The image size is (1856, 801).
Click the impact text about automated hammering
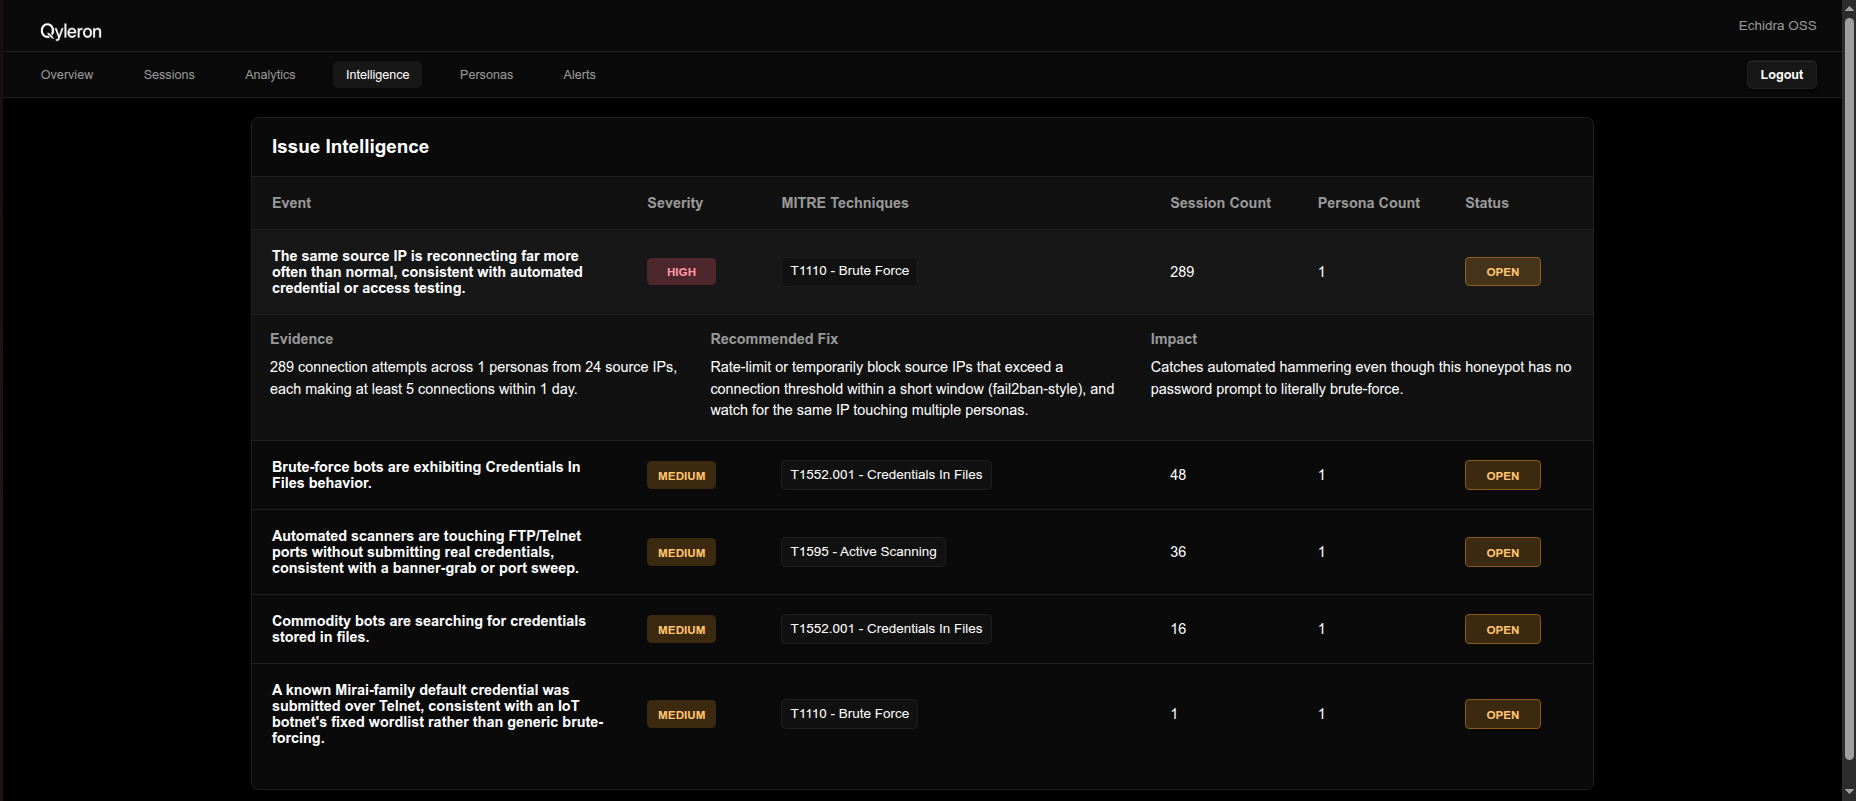coord(1360,378)
